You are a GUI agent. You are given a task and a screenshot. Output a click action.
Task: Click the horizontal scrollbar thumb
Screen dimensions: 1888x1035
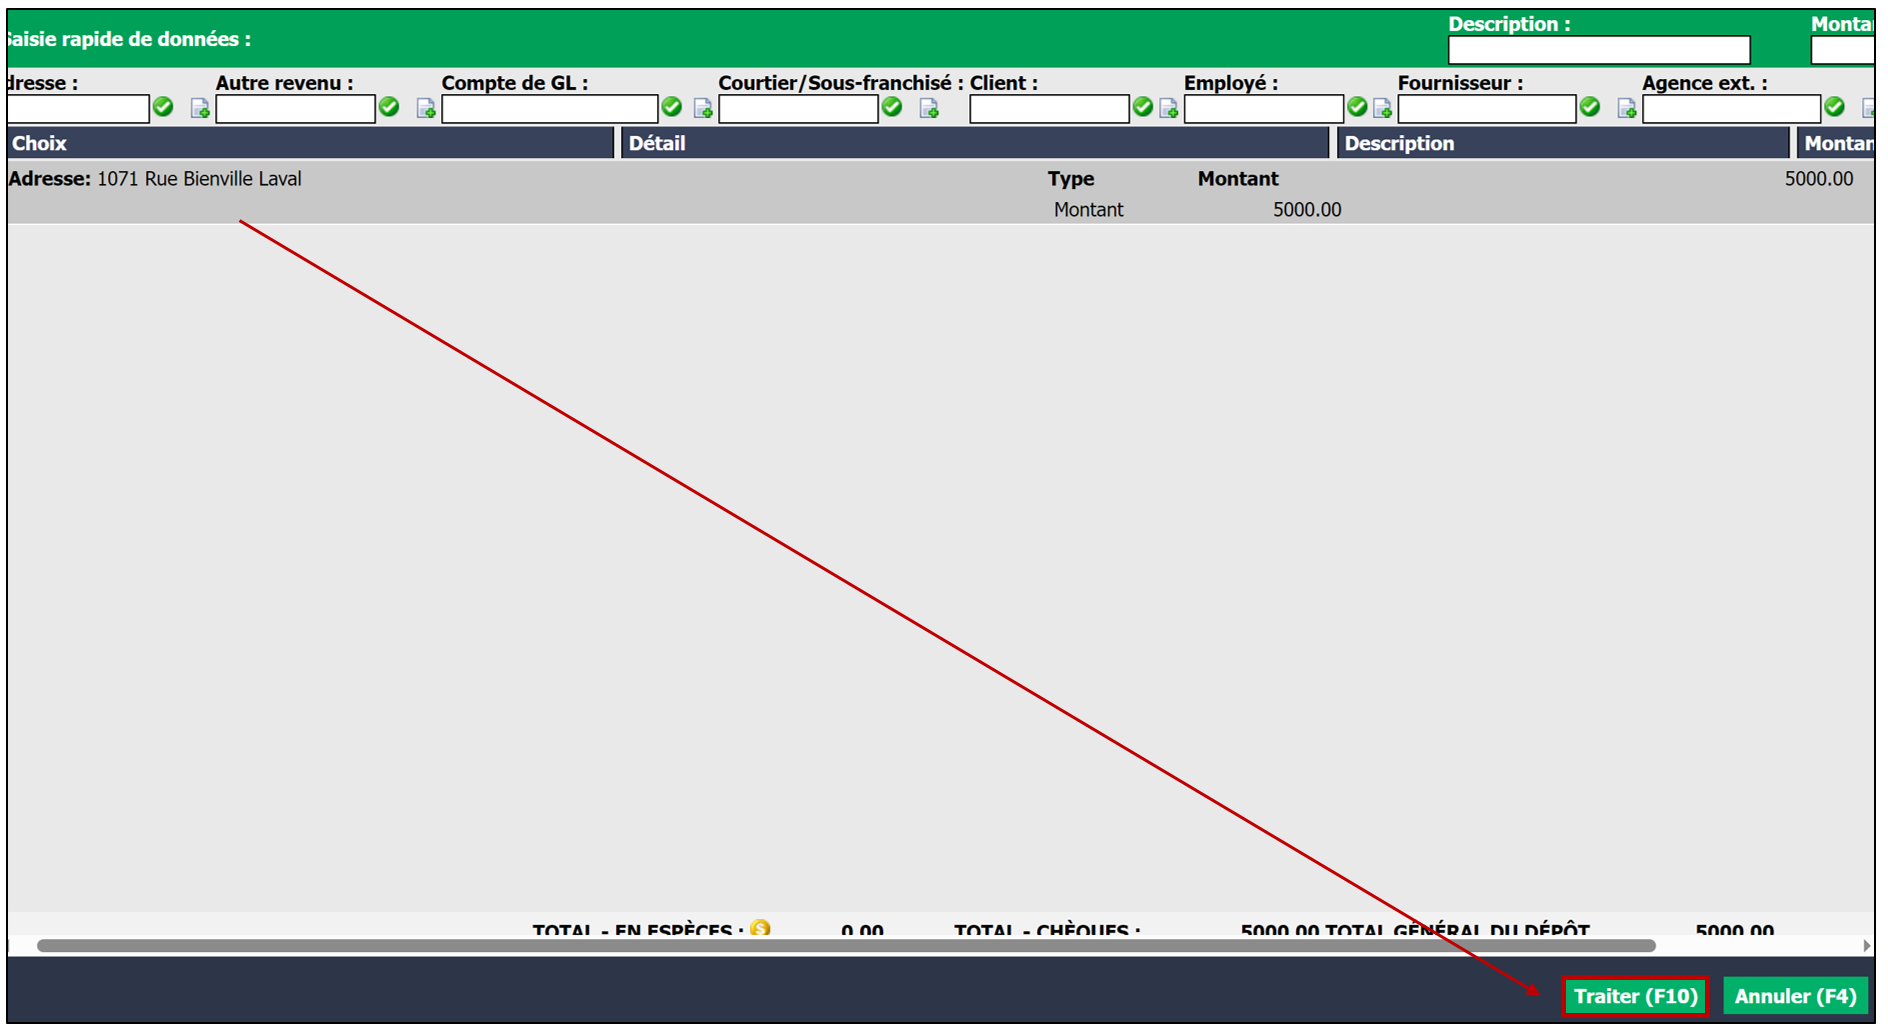click(x=846, y=945)
